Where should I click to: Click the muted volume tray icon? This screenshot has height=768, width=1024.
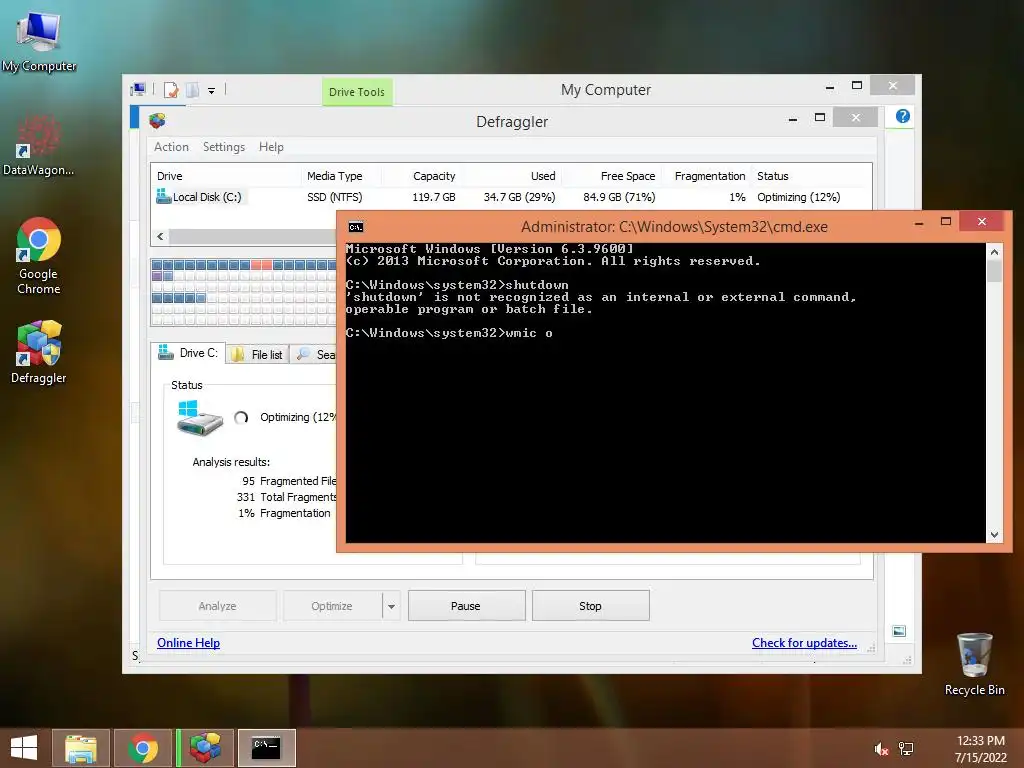click(881, 749)
